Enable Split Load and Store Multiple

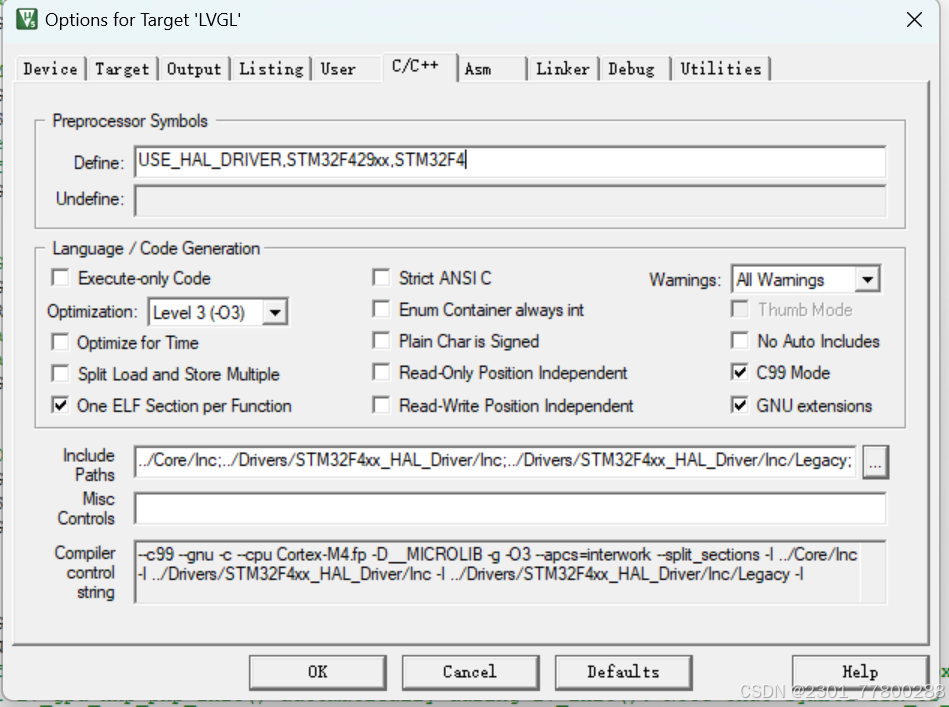pos(60,373)
